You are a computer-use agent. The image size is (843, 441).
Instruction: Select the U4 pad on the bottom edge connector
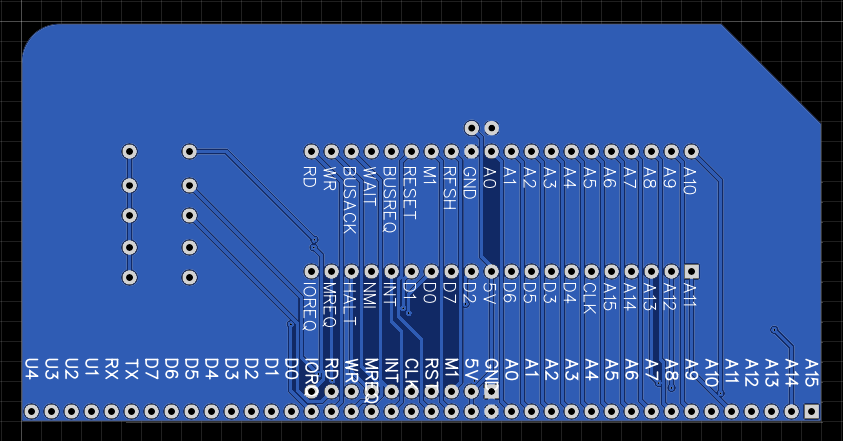click(31, 411)
